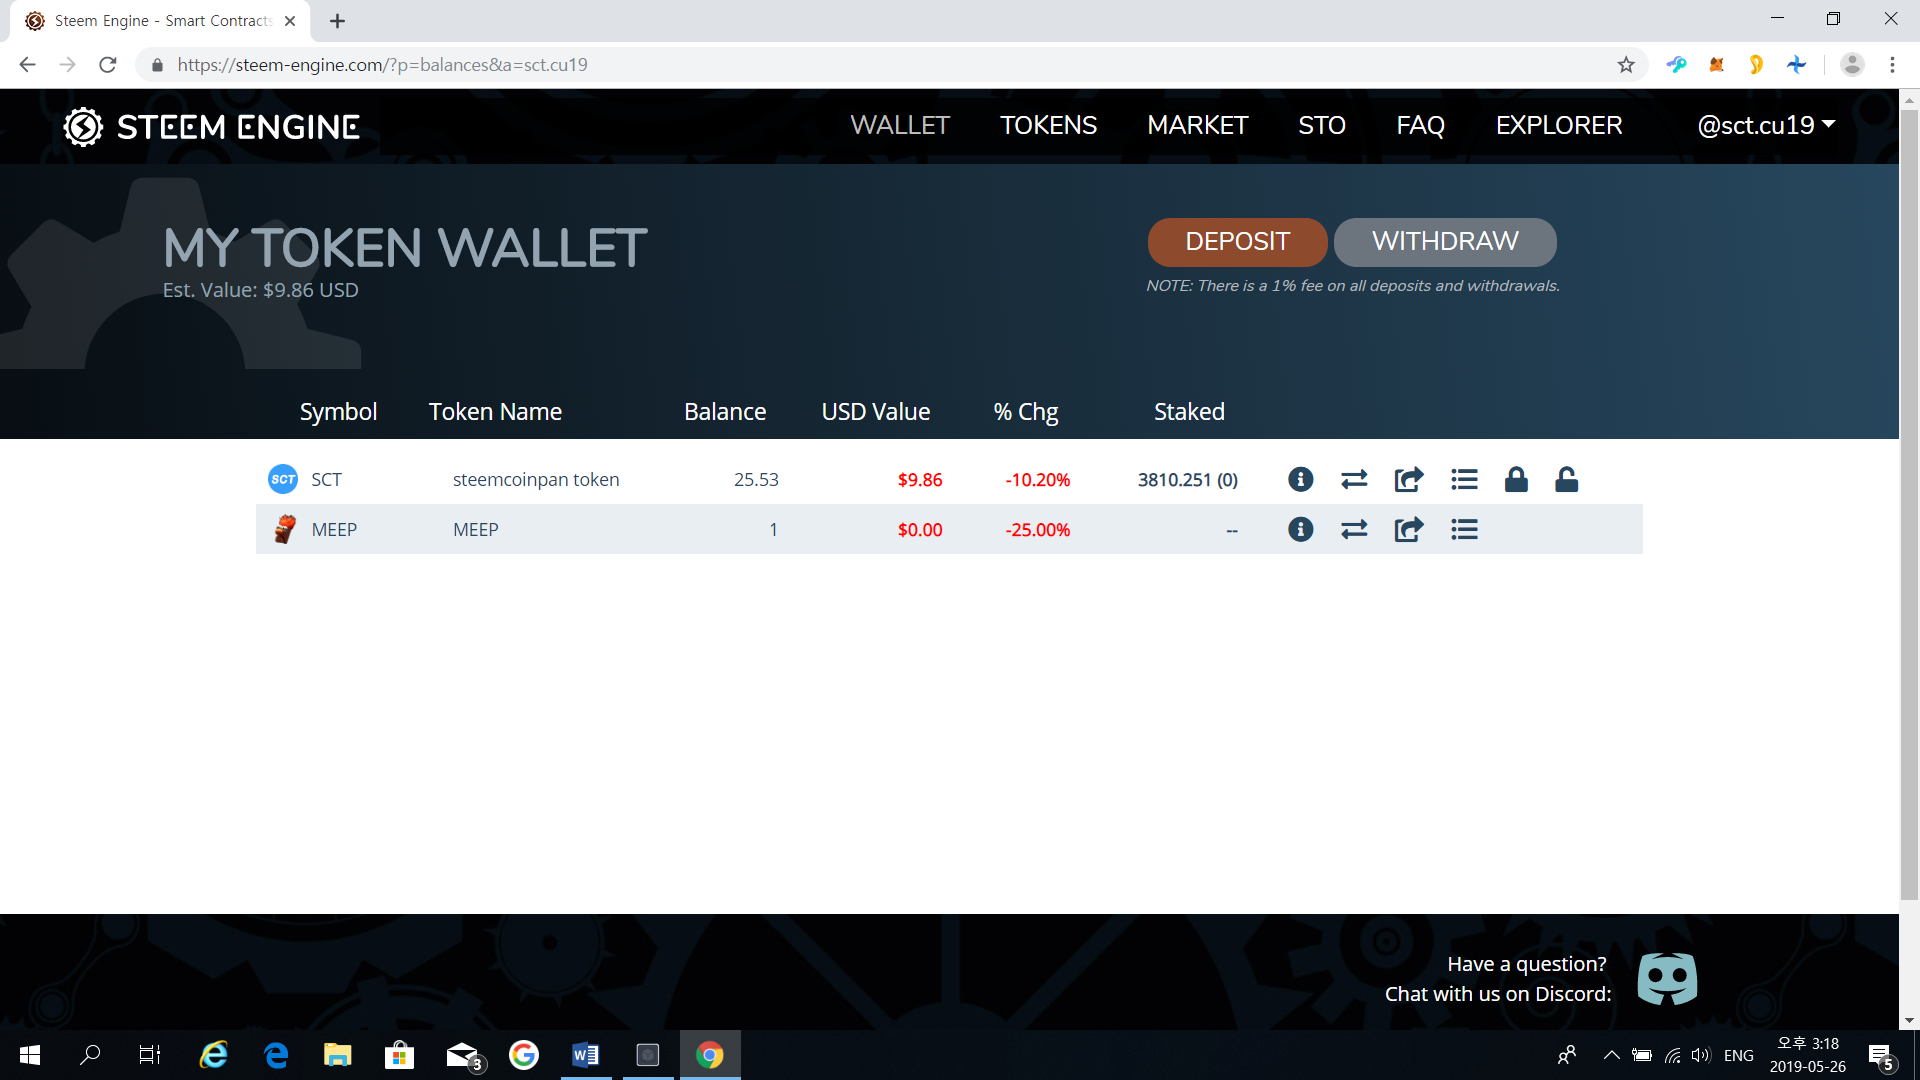Open SCT transaction history list icon
Image resolution: width=1920 pixels, height=1080 pixels.
[x=1464, y=480]
